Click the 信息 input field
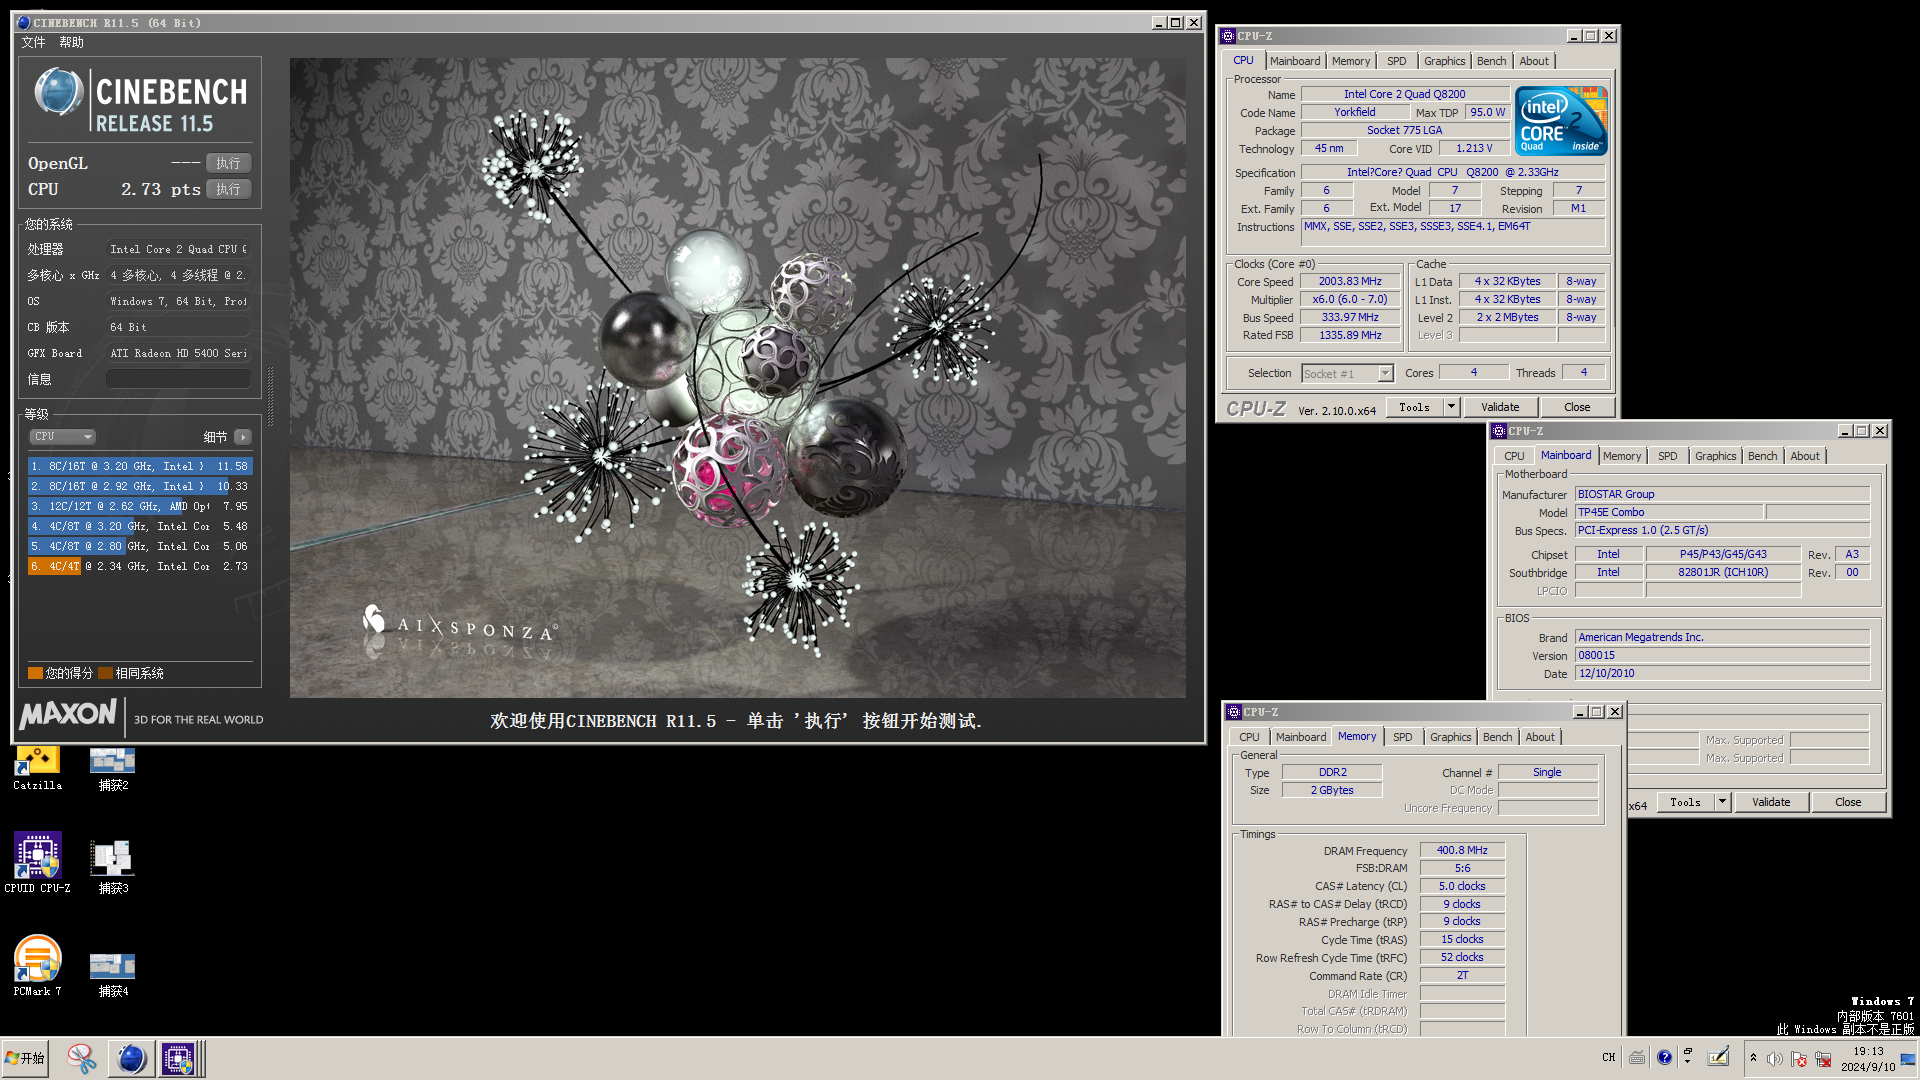This screenshot has width=1920, height=1080. pyautogui.click(x=178, y=379)
